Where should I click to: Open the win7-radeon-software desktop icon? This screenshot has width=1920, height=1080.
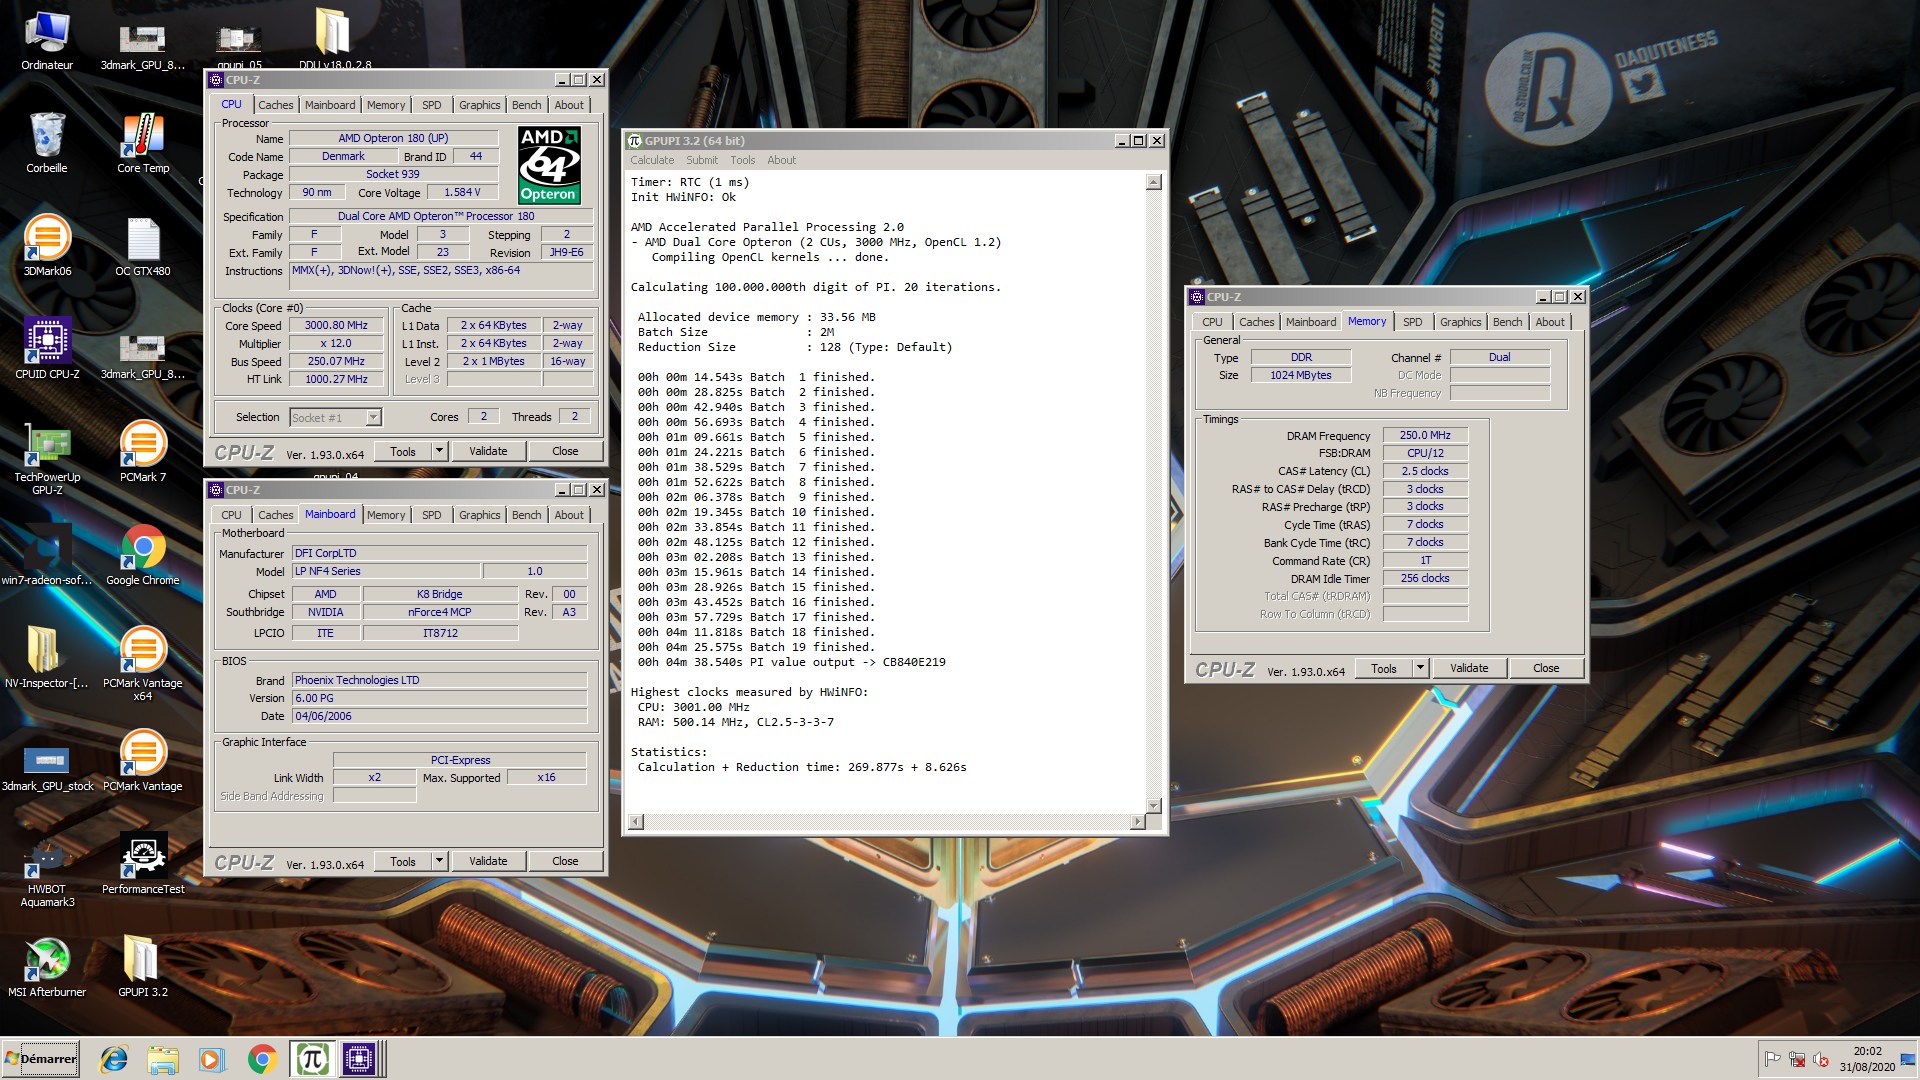click(x=47, y=555)
